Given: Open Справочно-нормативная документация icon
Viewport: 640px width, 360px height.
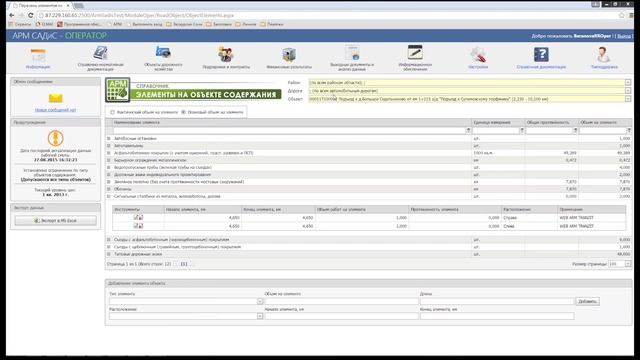Looking at the screenshot, I should 100,53.
